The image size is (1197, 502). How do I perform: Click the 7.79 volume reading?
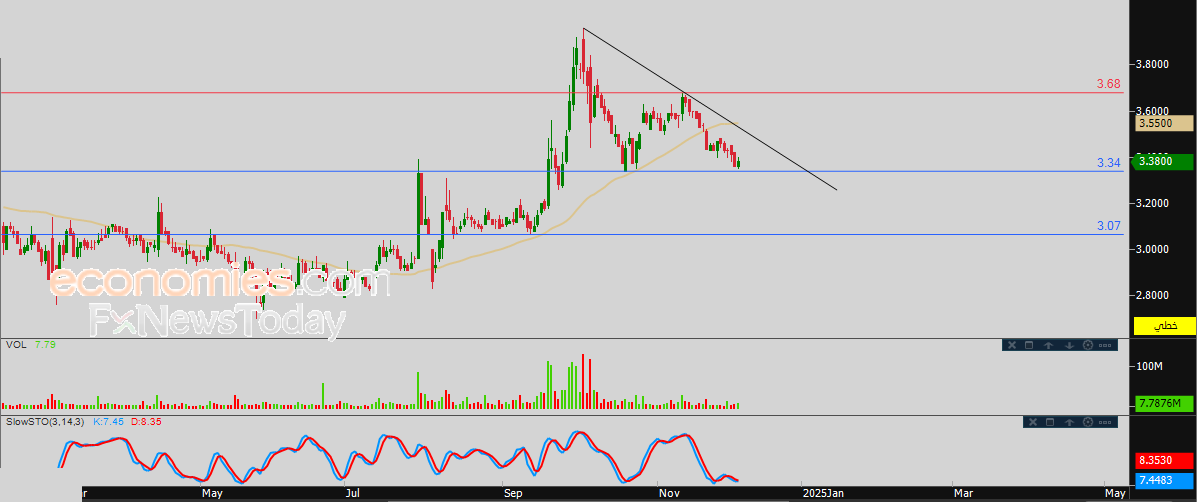46,345
